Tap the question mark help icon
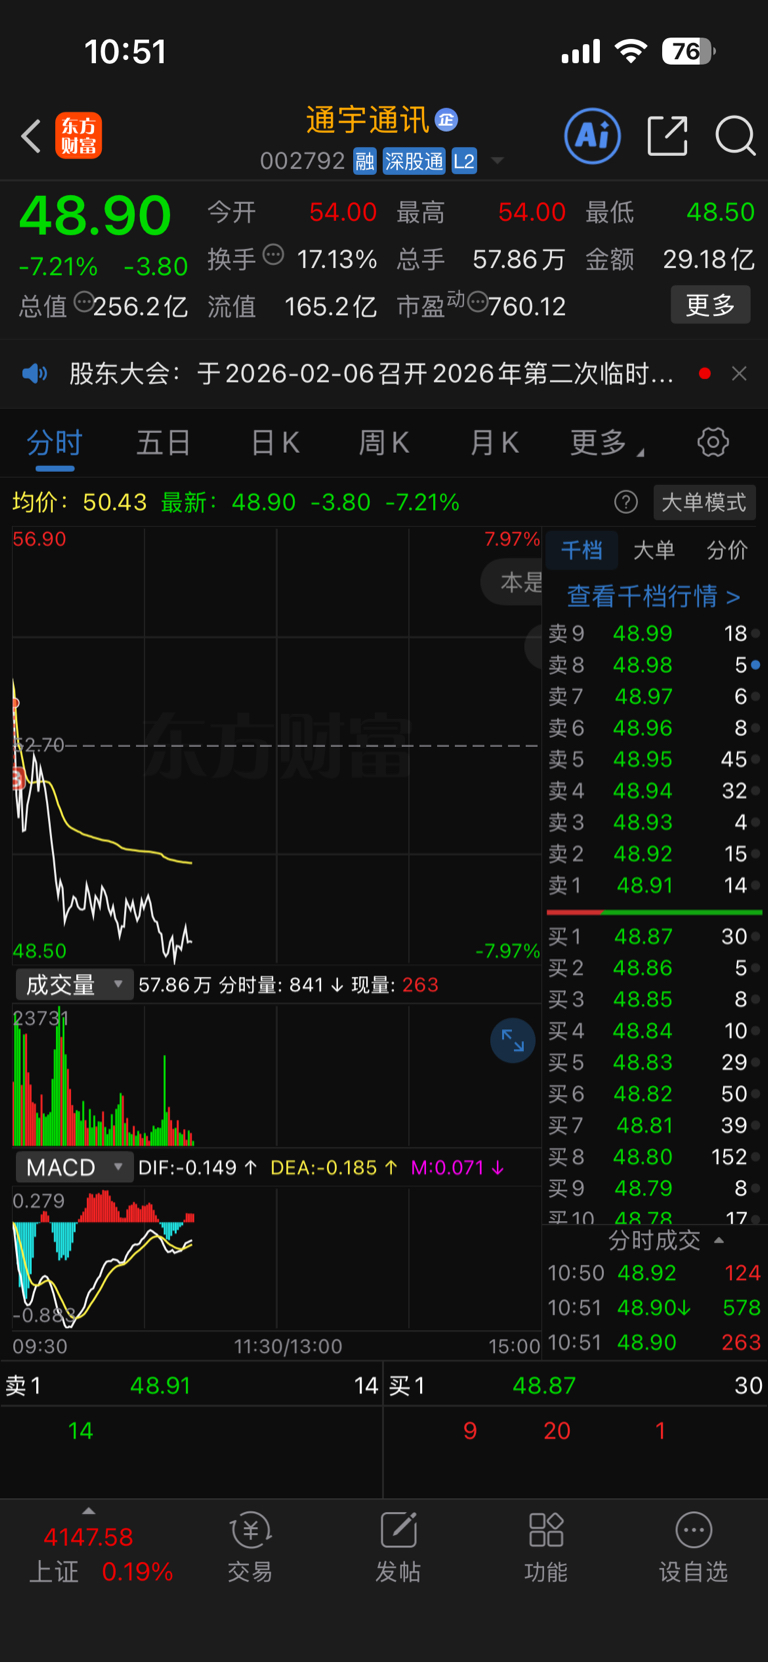The height and width of the screenshot is (1663, 768). coord(626,502)
